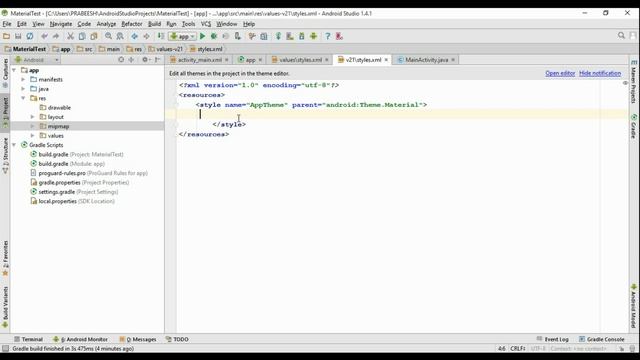
Task: Click the project panel settings gear
Action: coord(145,60)
